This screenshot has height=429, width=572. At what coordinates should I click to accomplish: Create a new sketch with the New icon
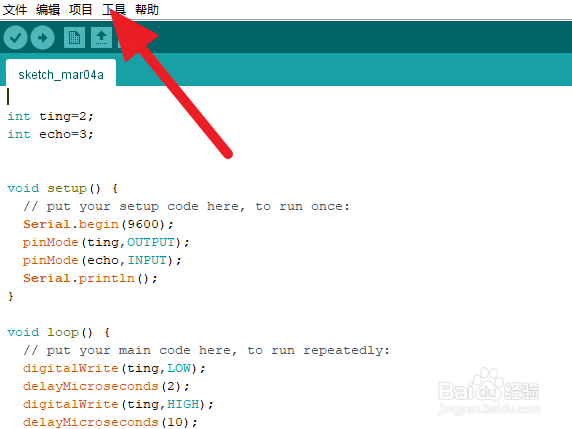74,38
